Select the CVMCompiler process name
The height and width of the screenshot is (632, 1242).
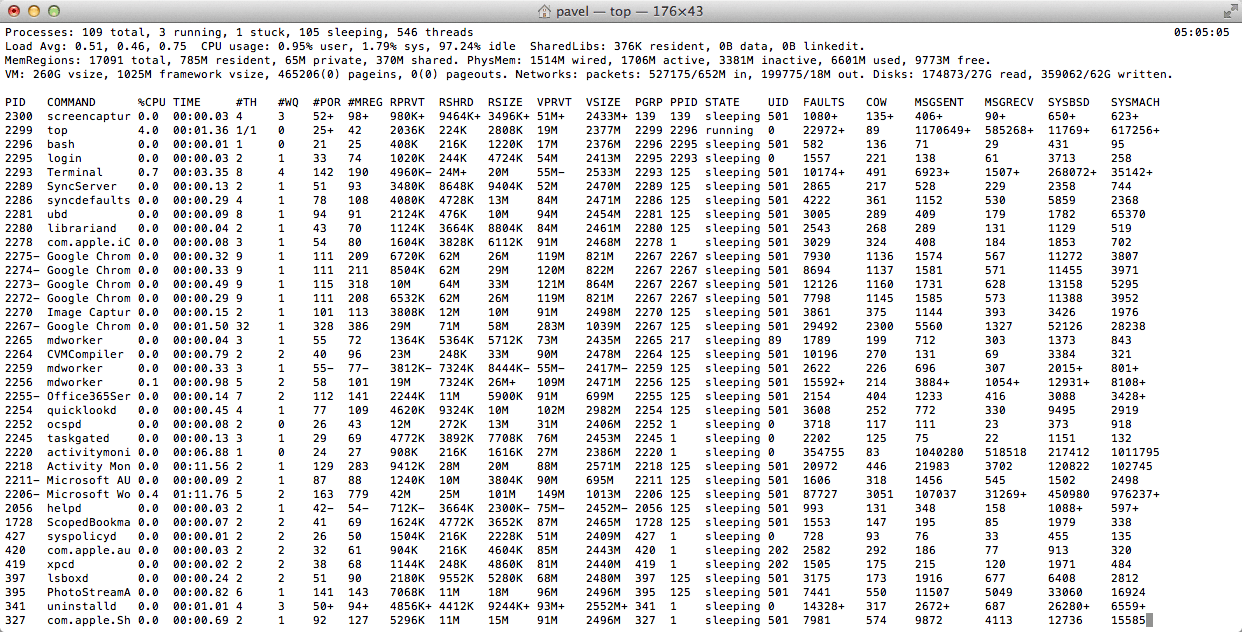(x=85, y=354)
